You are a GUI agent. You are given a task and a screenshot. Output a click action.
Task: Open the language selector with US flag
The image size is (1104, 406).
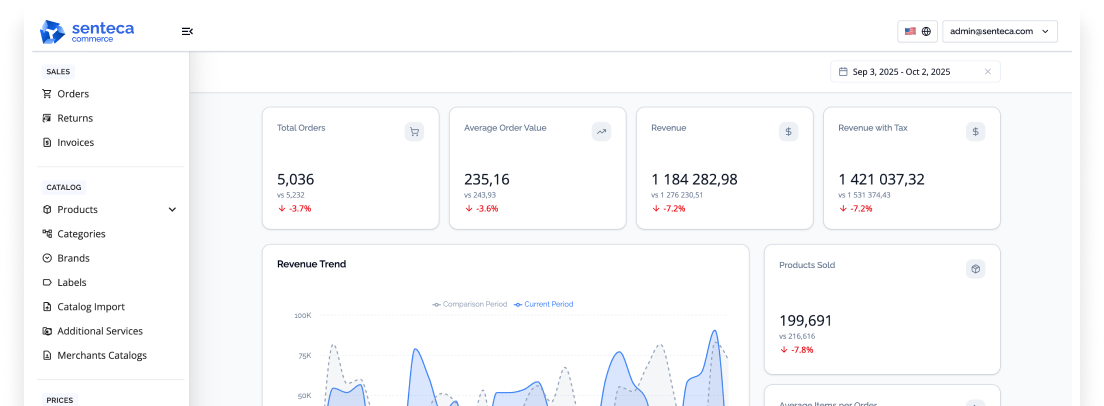(917, 31)
